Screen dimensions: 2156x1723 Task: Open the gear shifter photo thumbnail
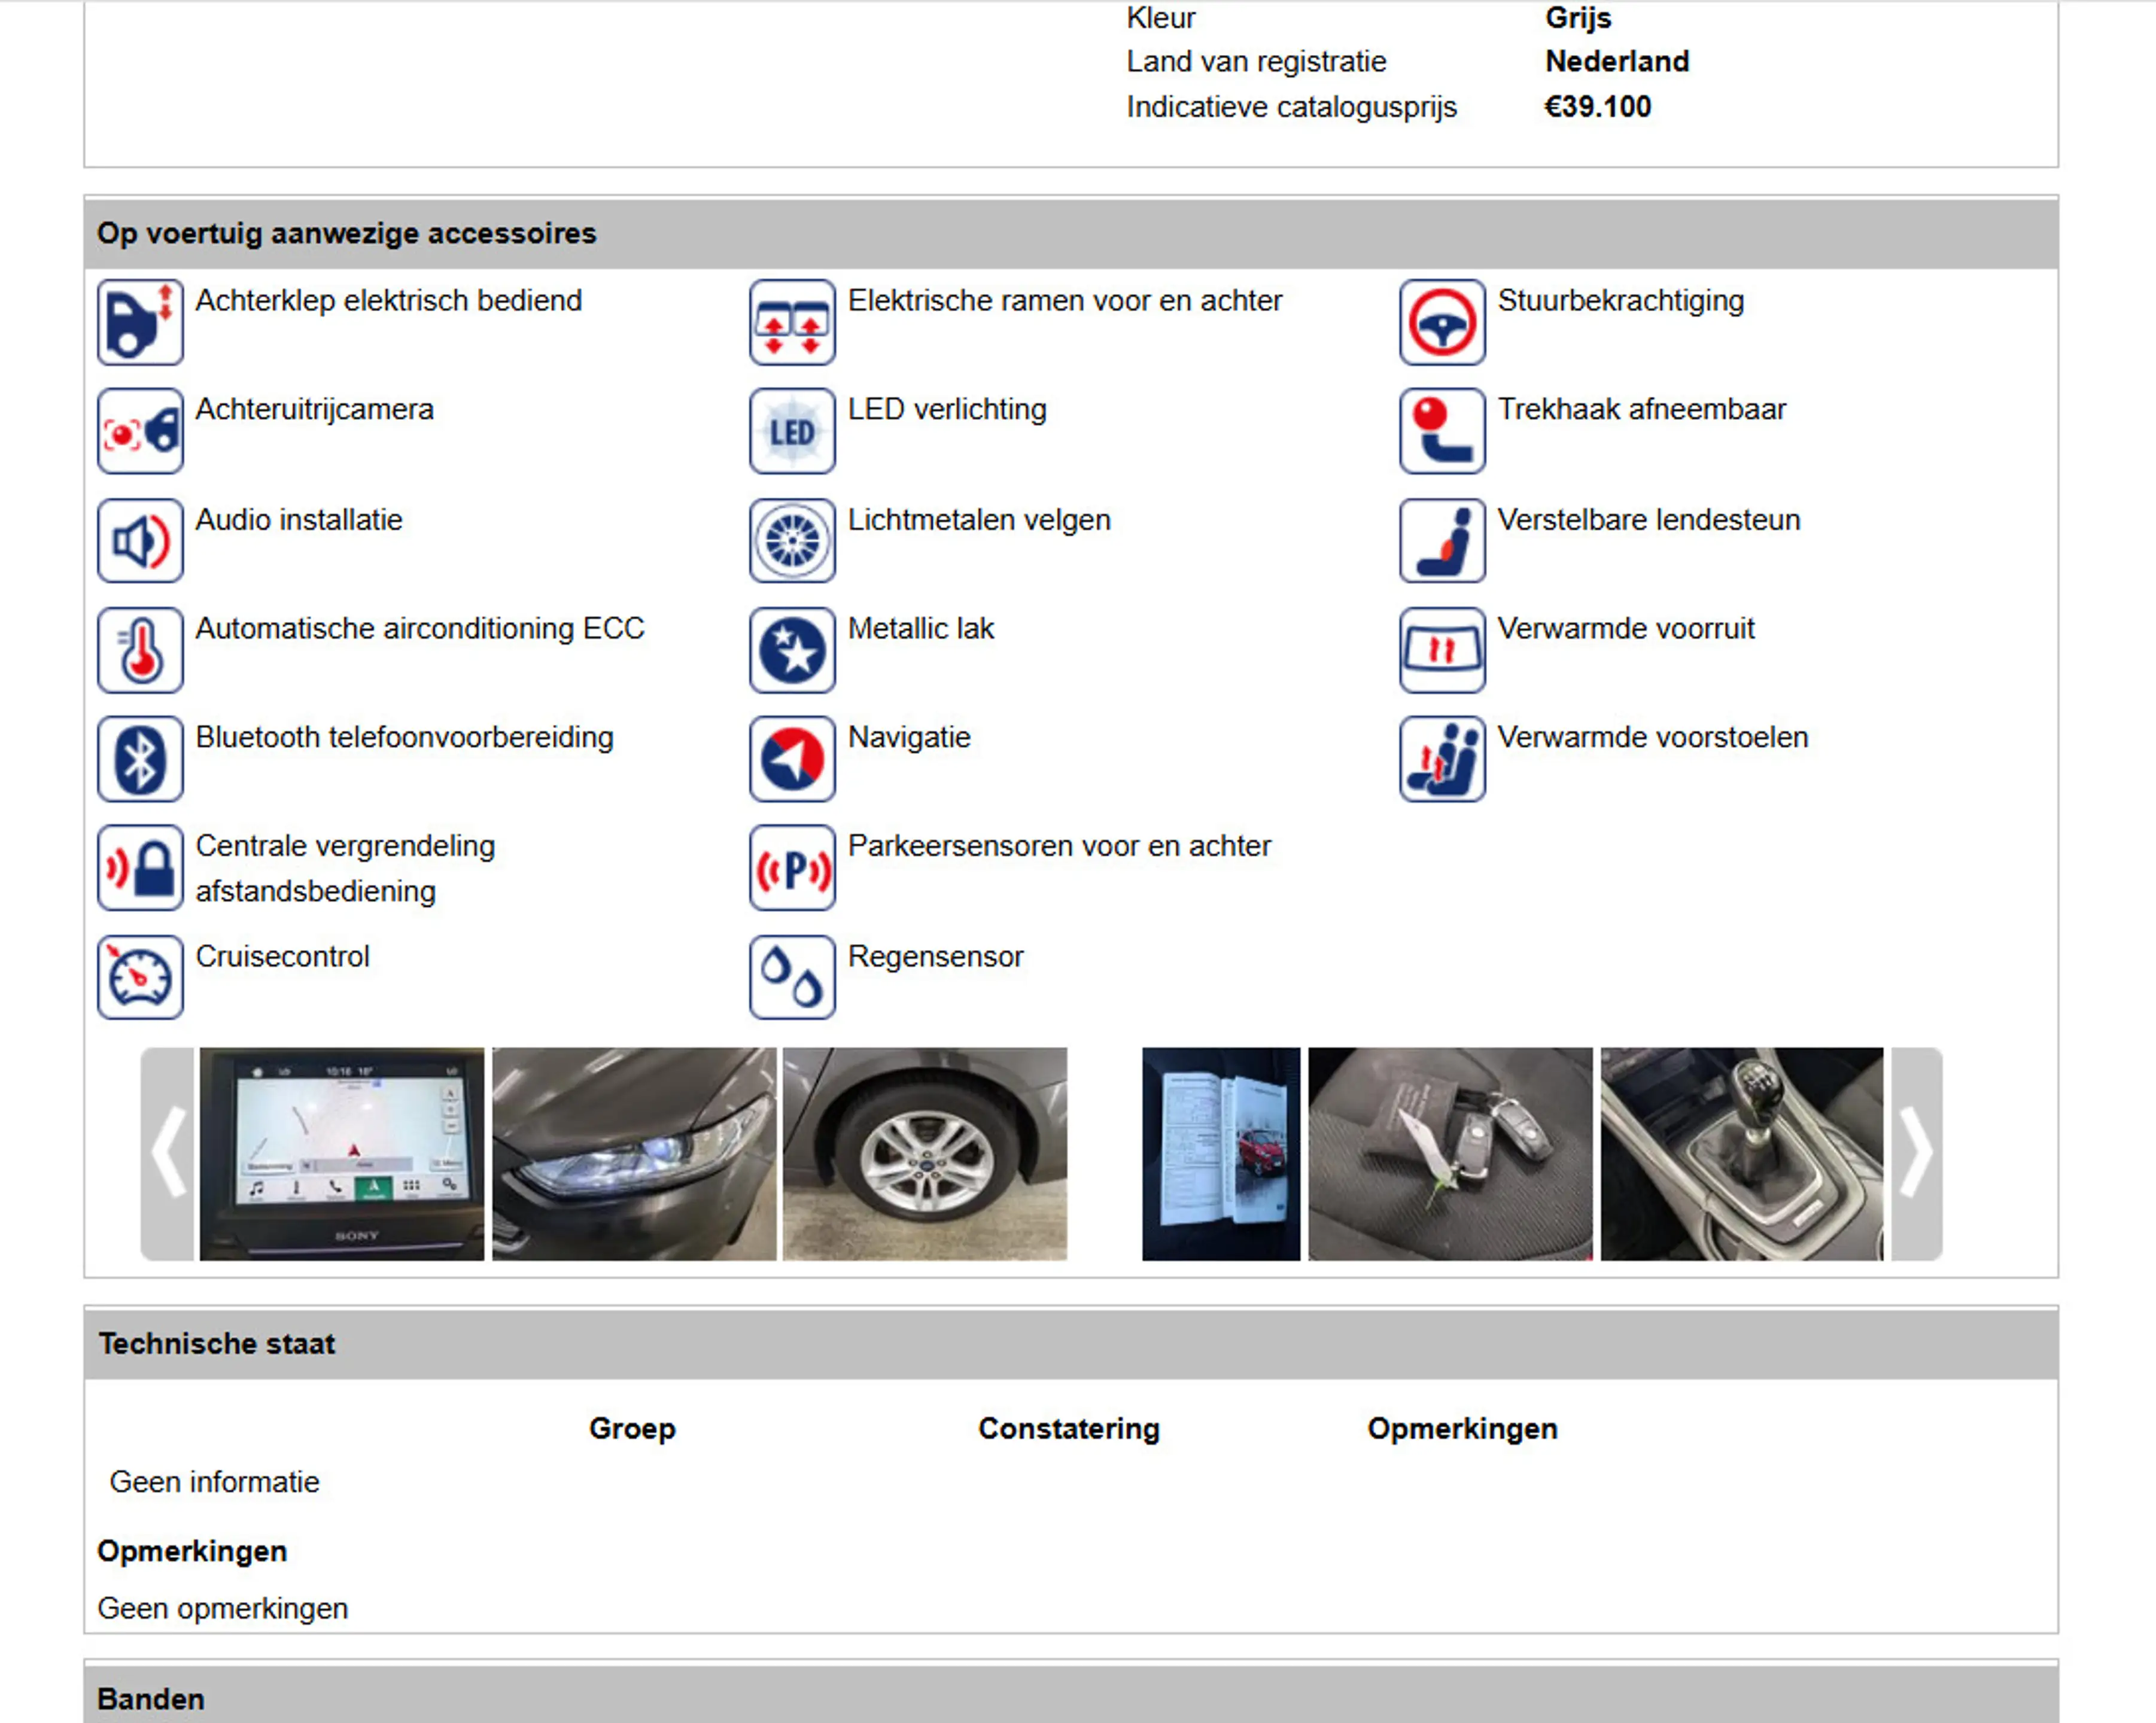(1742, 1154)
